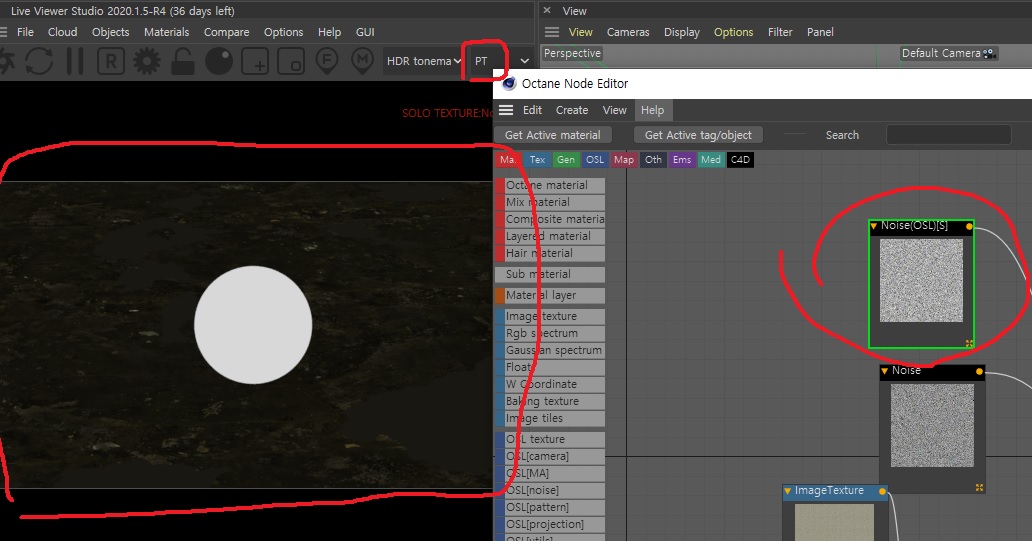Click Get Active tag/object button

[x=698, y=135]
